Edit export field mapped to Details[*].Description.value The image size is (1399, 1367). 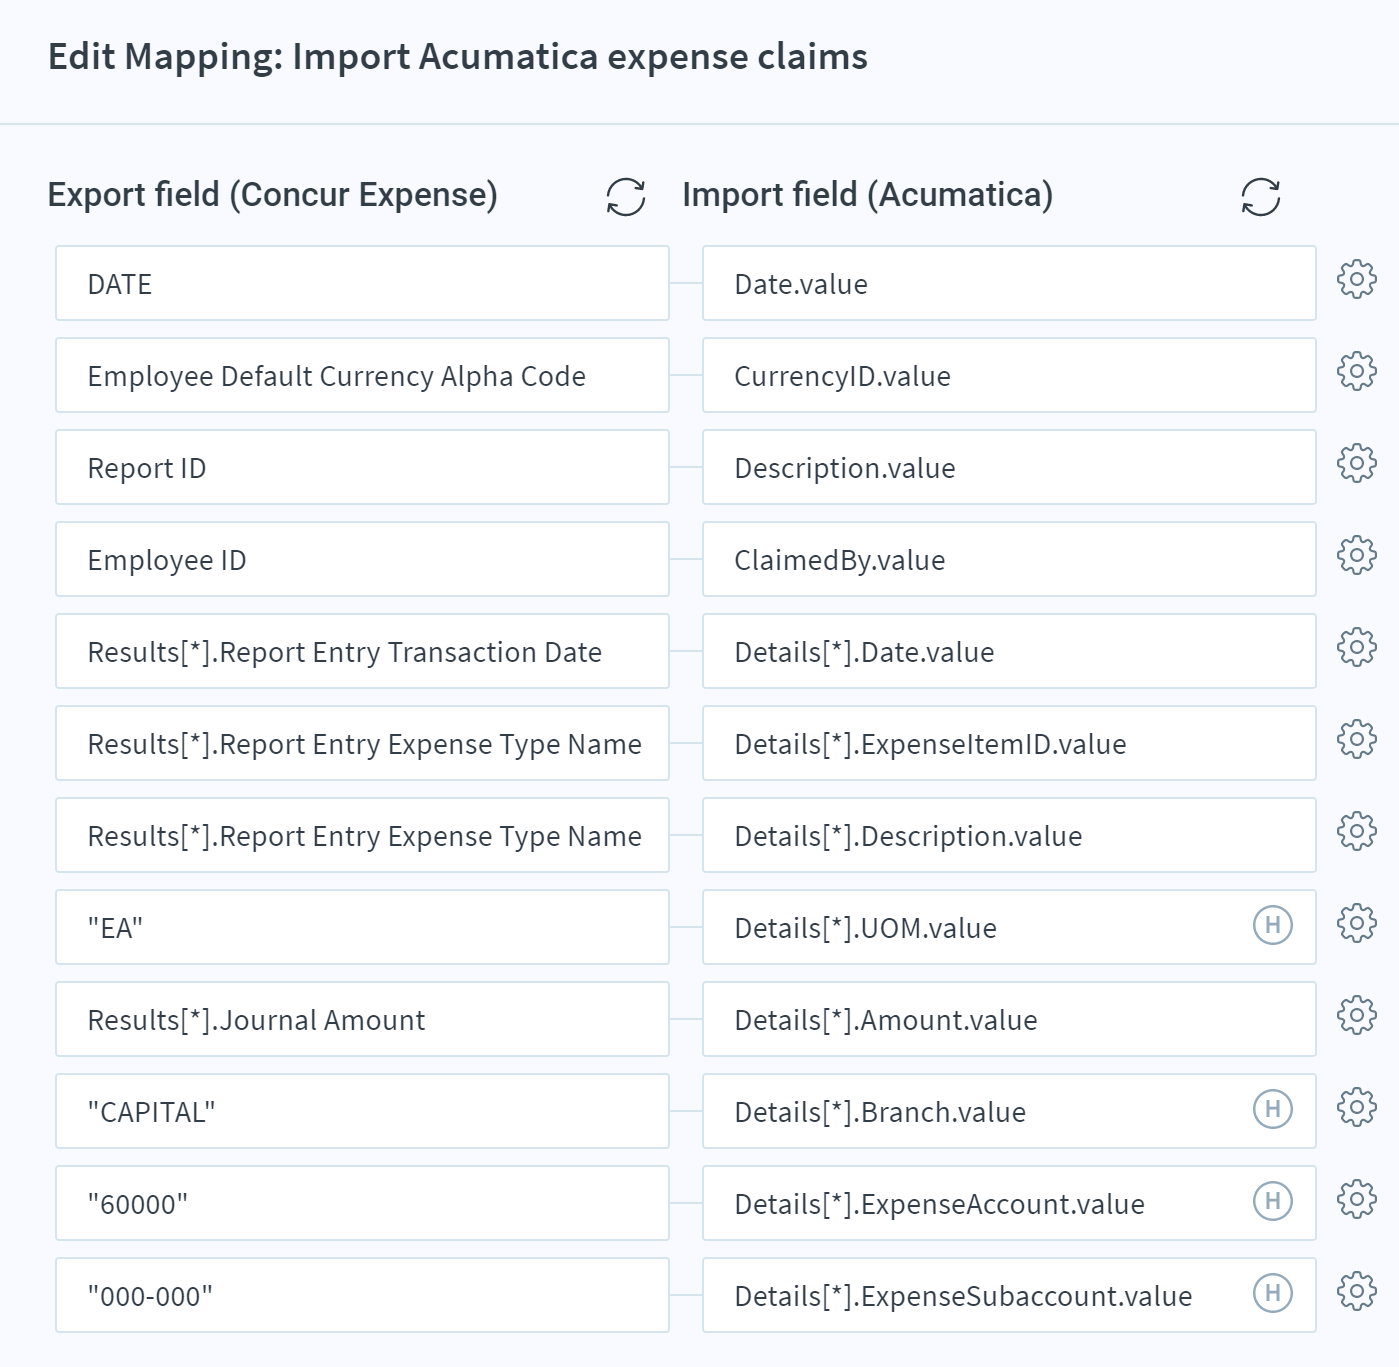362,835
